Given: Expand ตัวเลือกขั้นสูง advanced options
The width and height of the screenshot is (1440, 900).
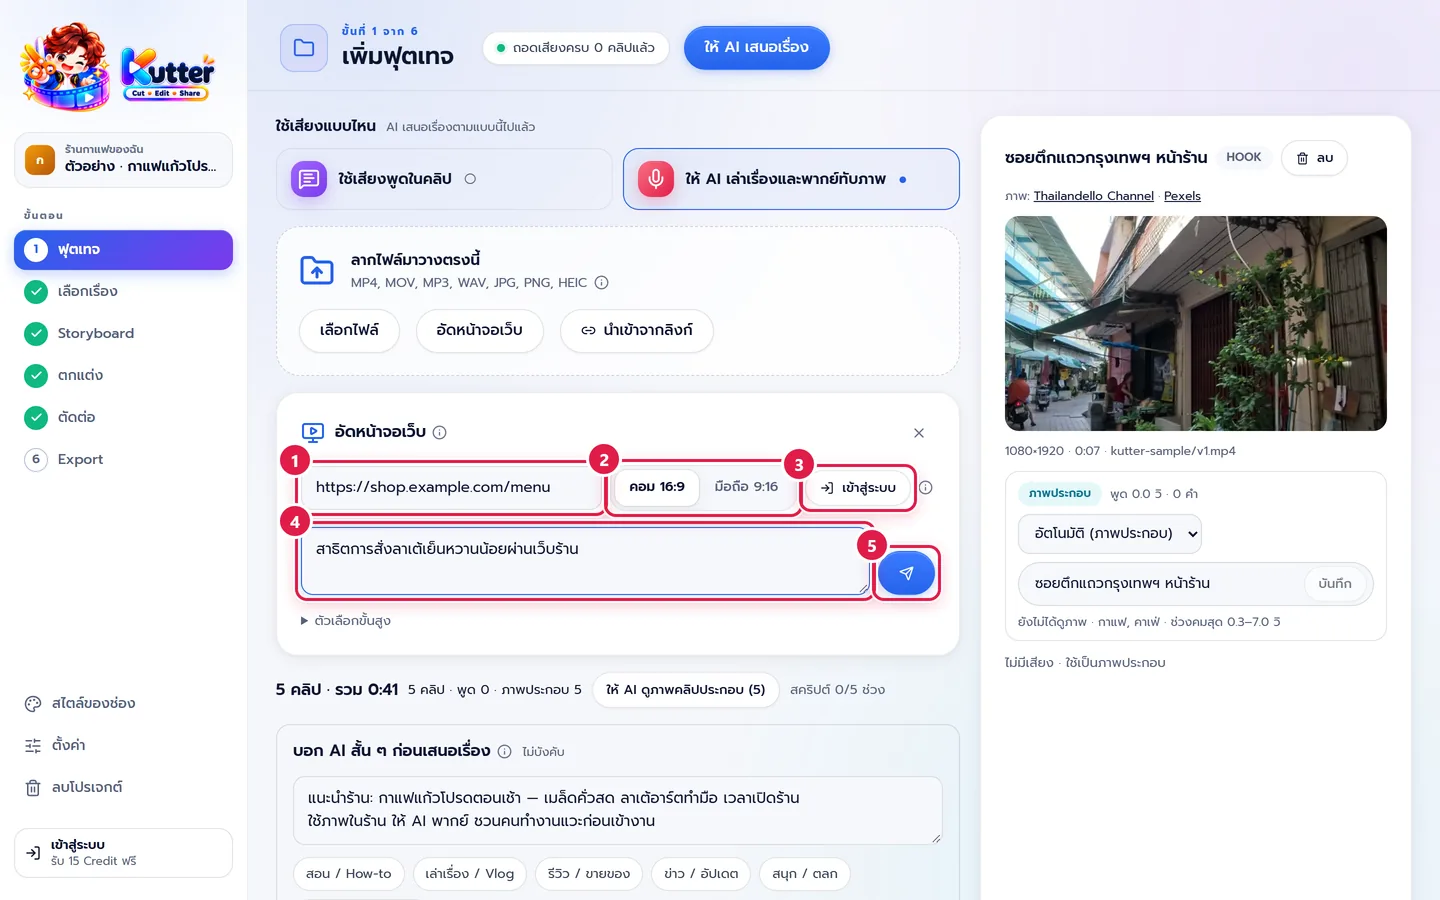Looking at the screenshot, I should click(x=346, y=621).
